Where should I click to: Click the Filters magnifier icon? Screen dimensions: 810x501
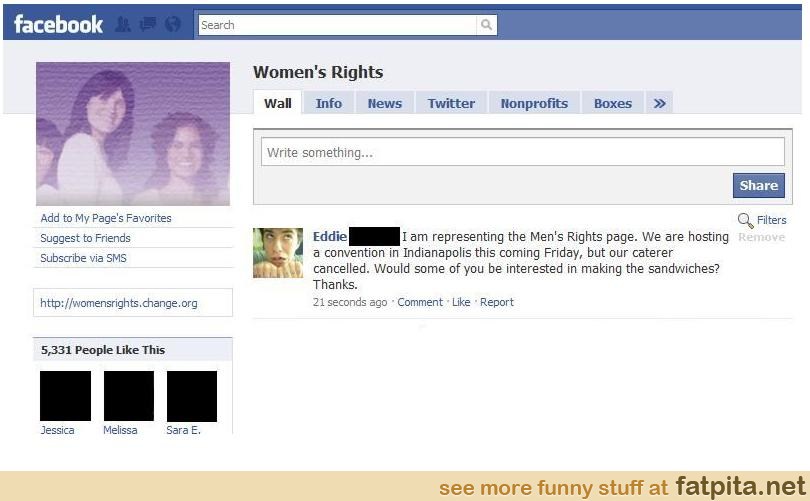pos(745,221)
